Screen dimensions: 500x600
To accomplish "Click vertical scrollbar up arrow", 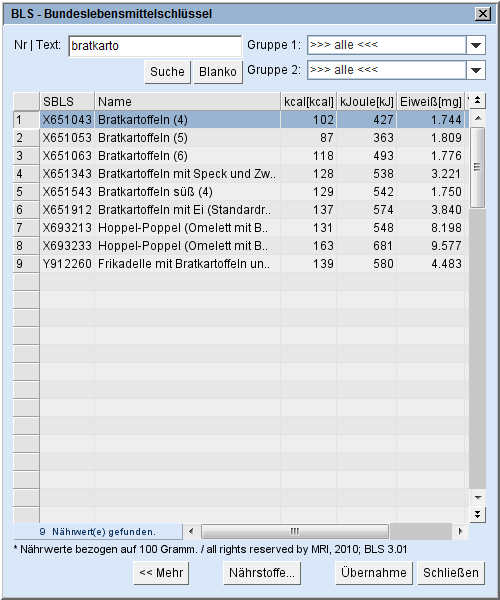I will 477,118.
